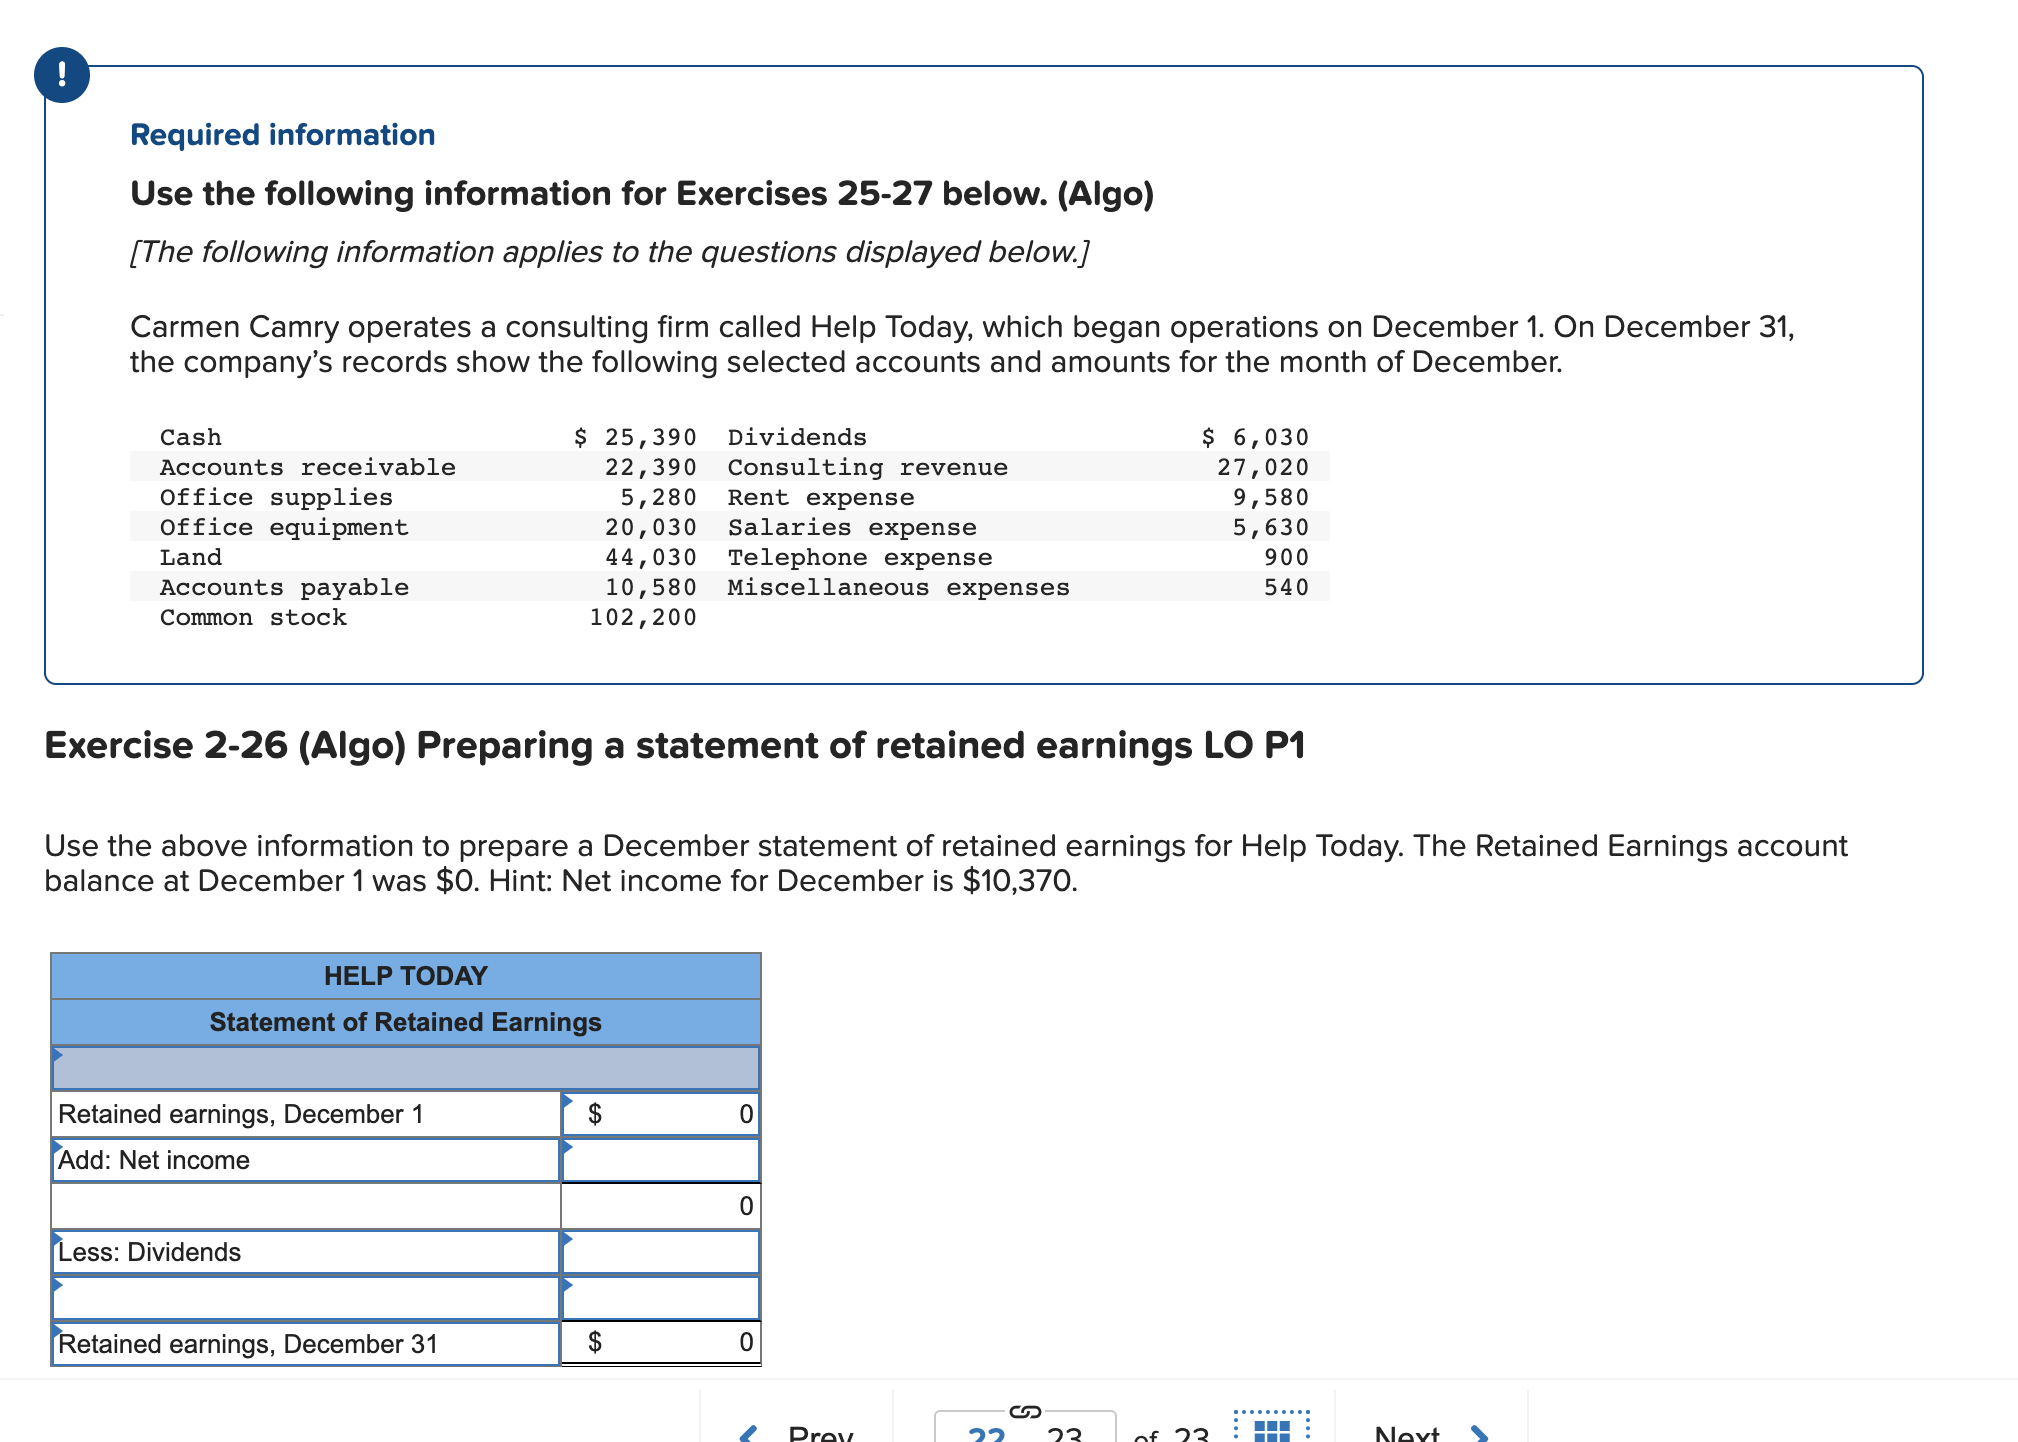
Task: Click the exclamation alert icon
Action: [x=62, y=75]
